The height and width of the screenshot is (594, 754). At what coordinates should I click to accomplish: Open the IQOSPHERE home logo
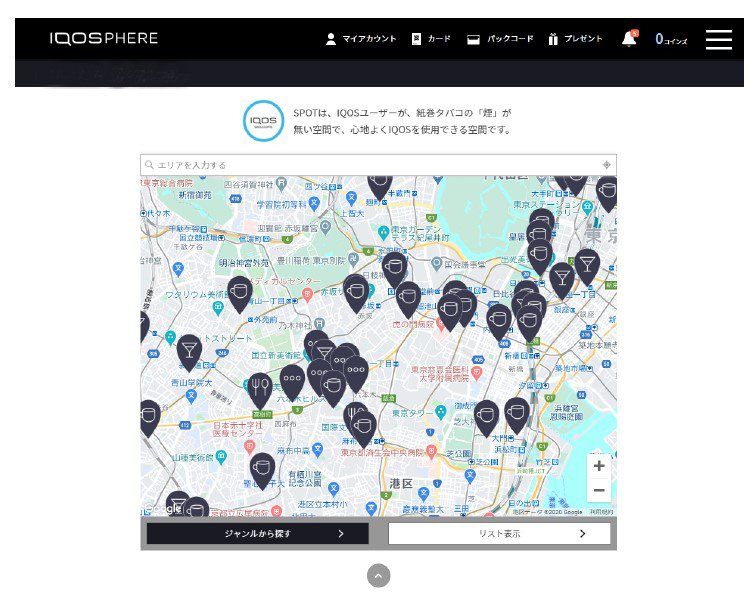point(103,38)
